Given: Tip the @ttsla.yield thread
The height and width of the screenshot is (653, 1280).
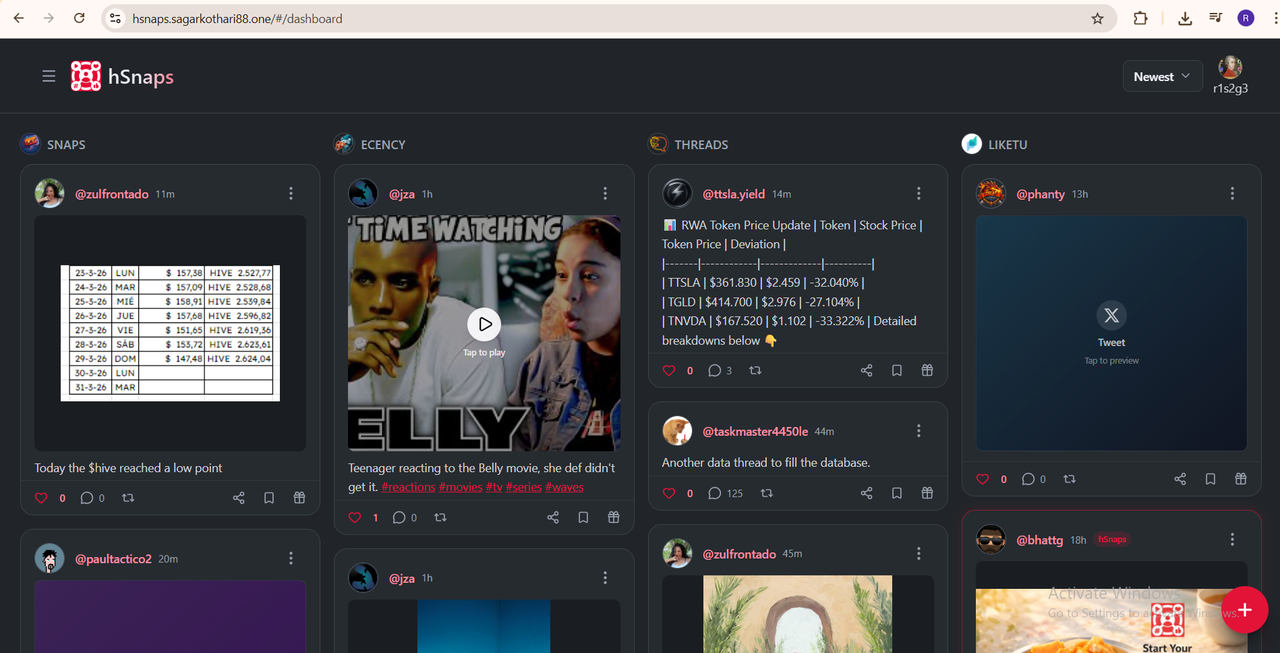Looking at the screenshot, I should click(x=927, y=370).
